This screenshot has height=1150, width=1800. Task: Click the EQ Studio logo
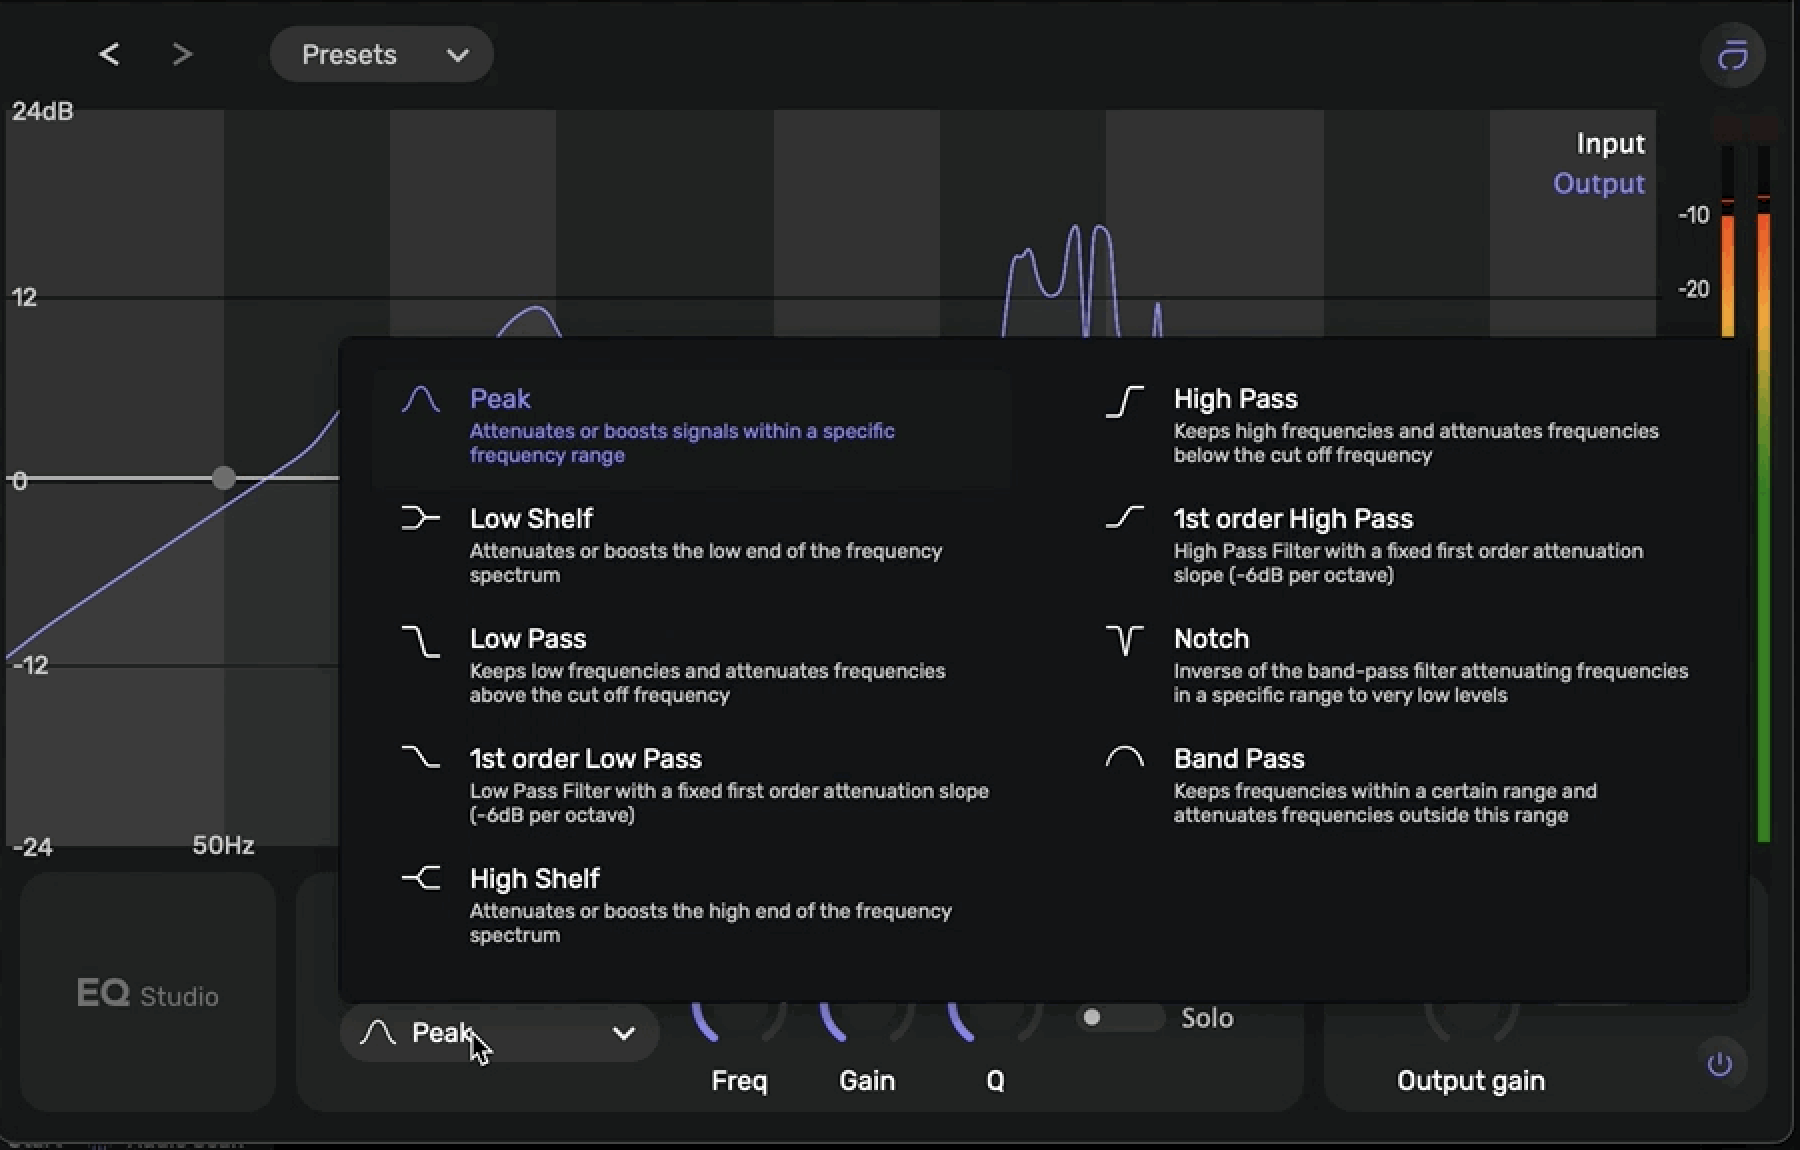point(148,994)
